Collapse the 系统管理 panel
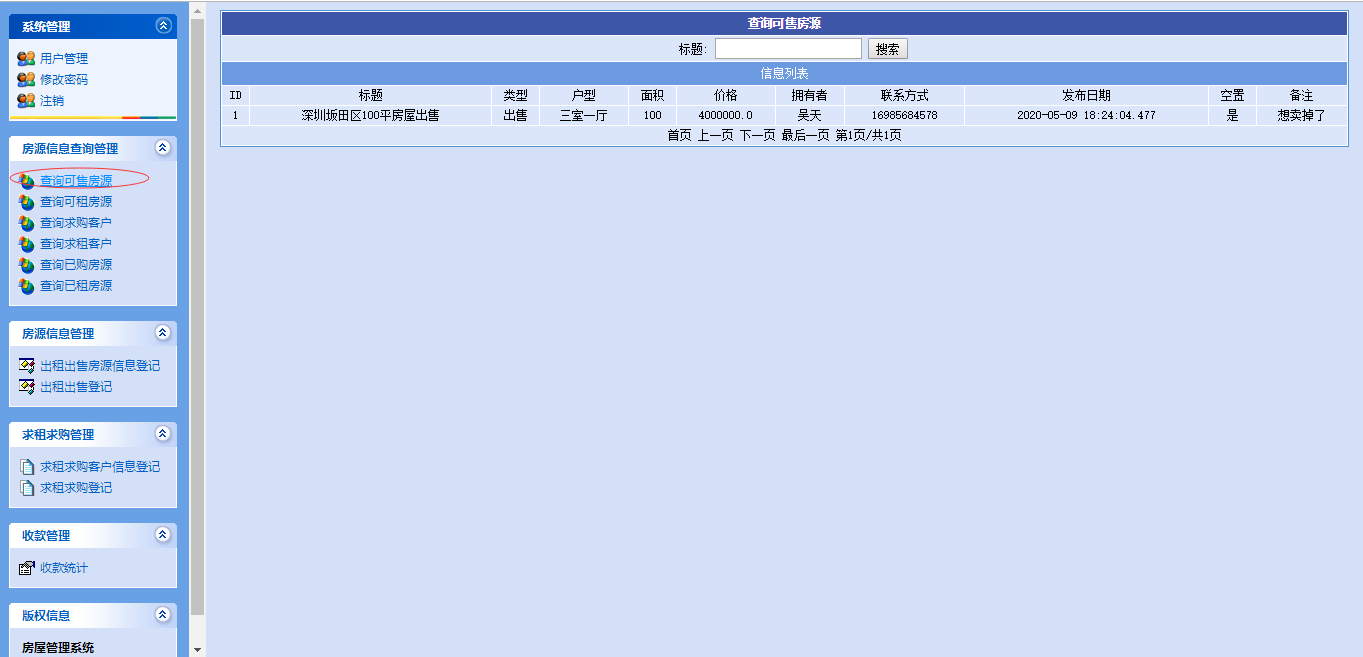Viewport: 1363px width, 657px height. coord(163,26)
